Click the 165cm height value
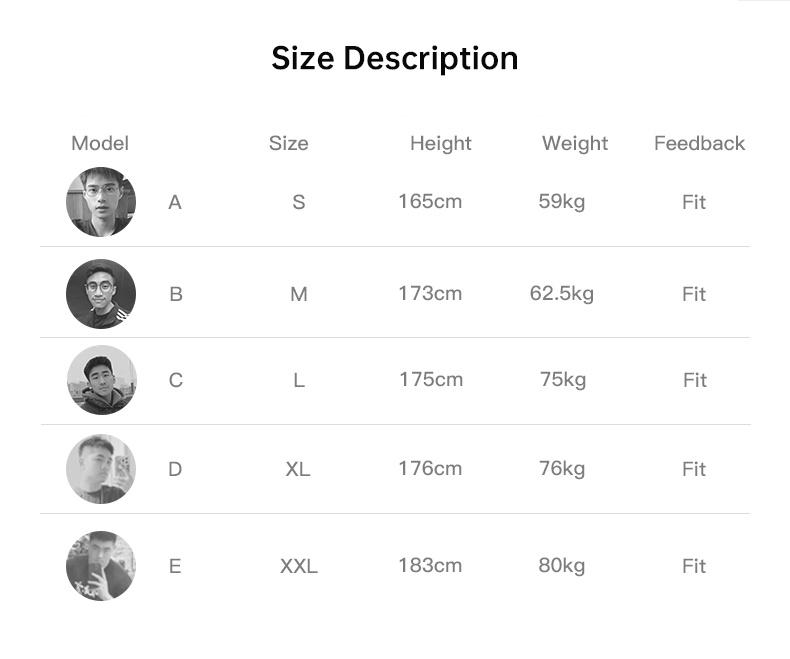Screen dimensions: 790x659 point(430,201)
